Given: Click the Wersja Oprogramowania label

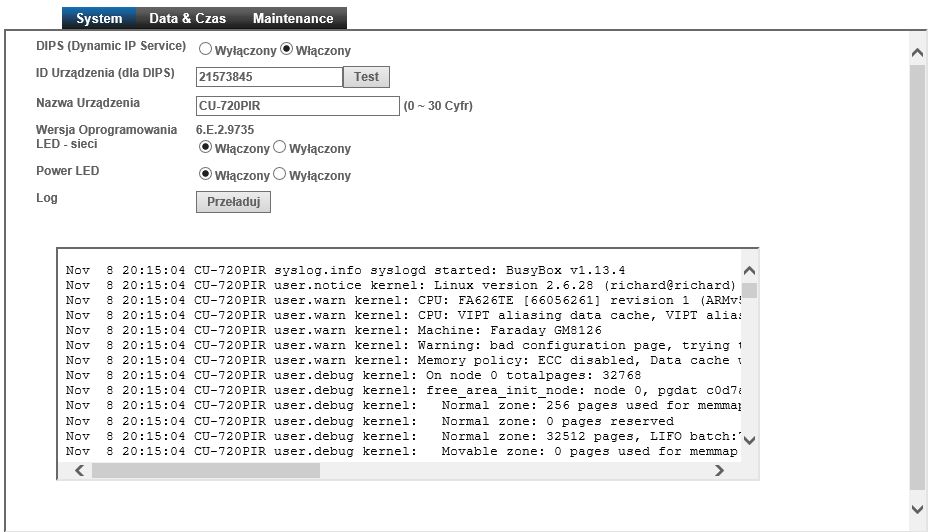Looking at the screenshot, I should click(x=106, y=129).
